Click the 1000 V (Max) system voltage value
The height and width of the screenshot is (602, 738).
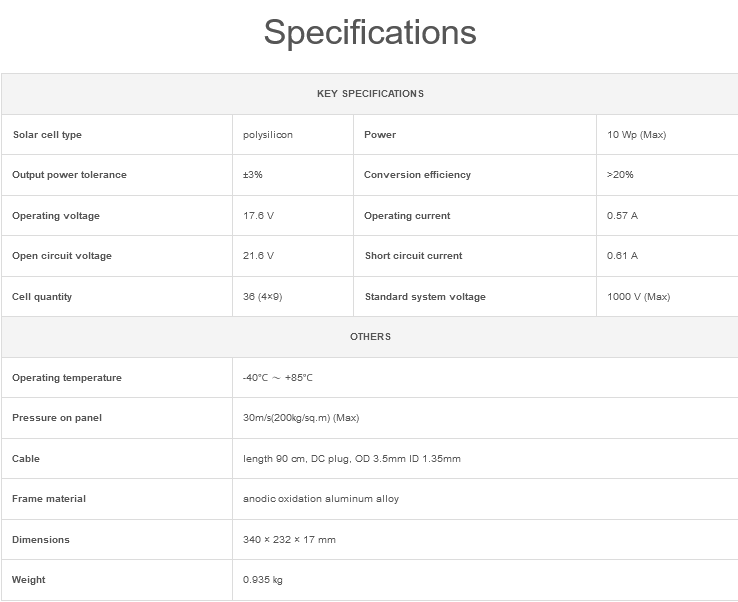638,297
